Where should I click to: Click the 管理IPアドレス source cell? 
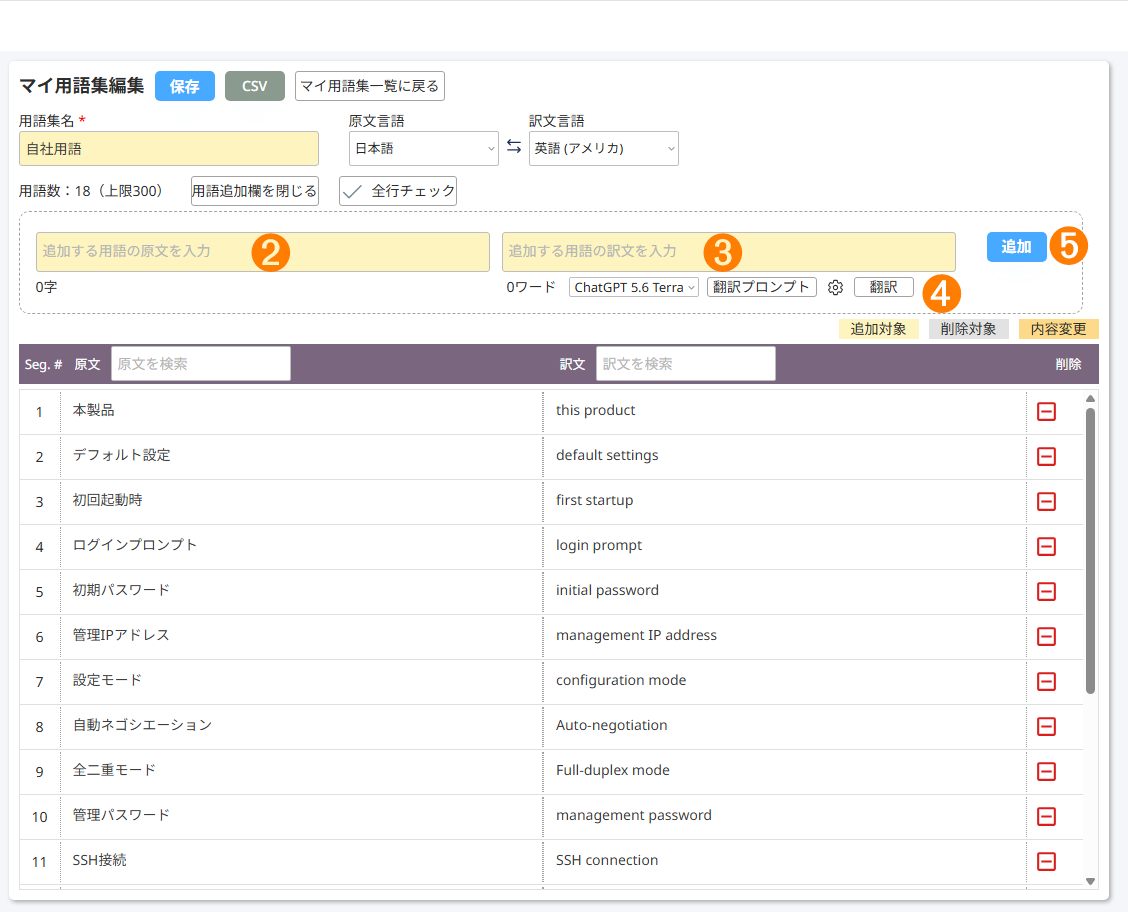pyautogui.click(x=302, y=636)
